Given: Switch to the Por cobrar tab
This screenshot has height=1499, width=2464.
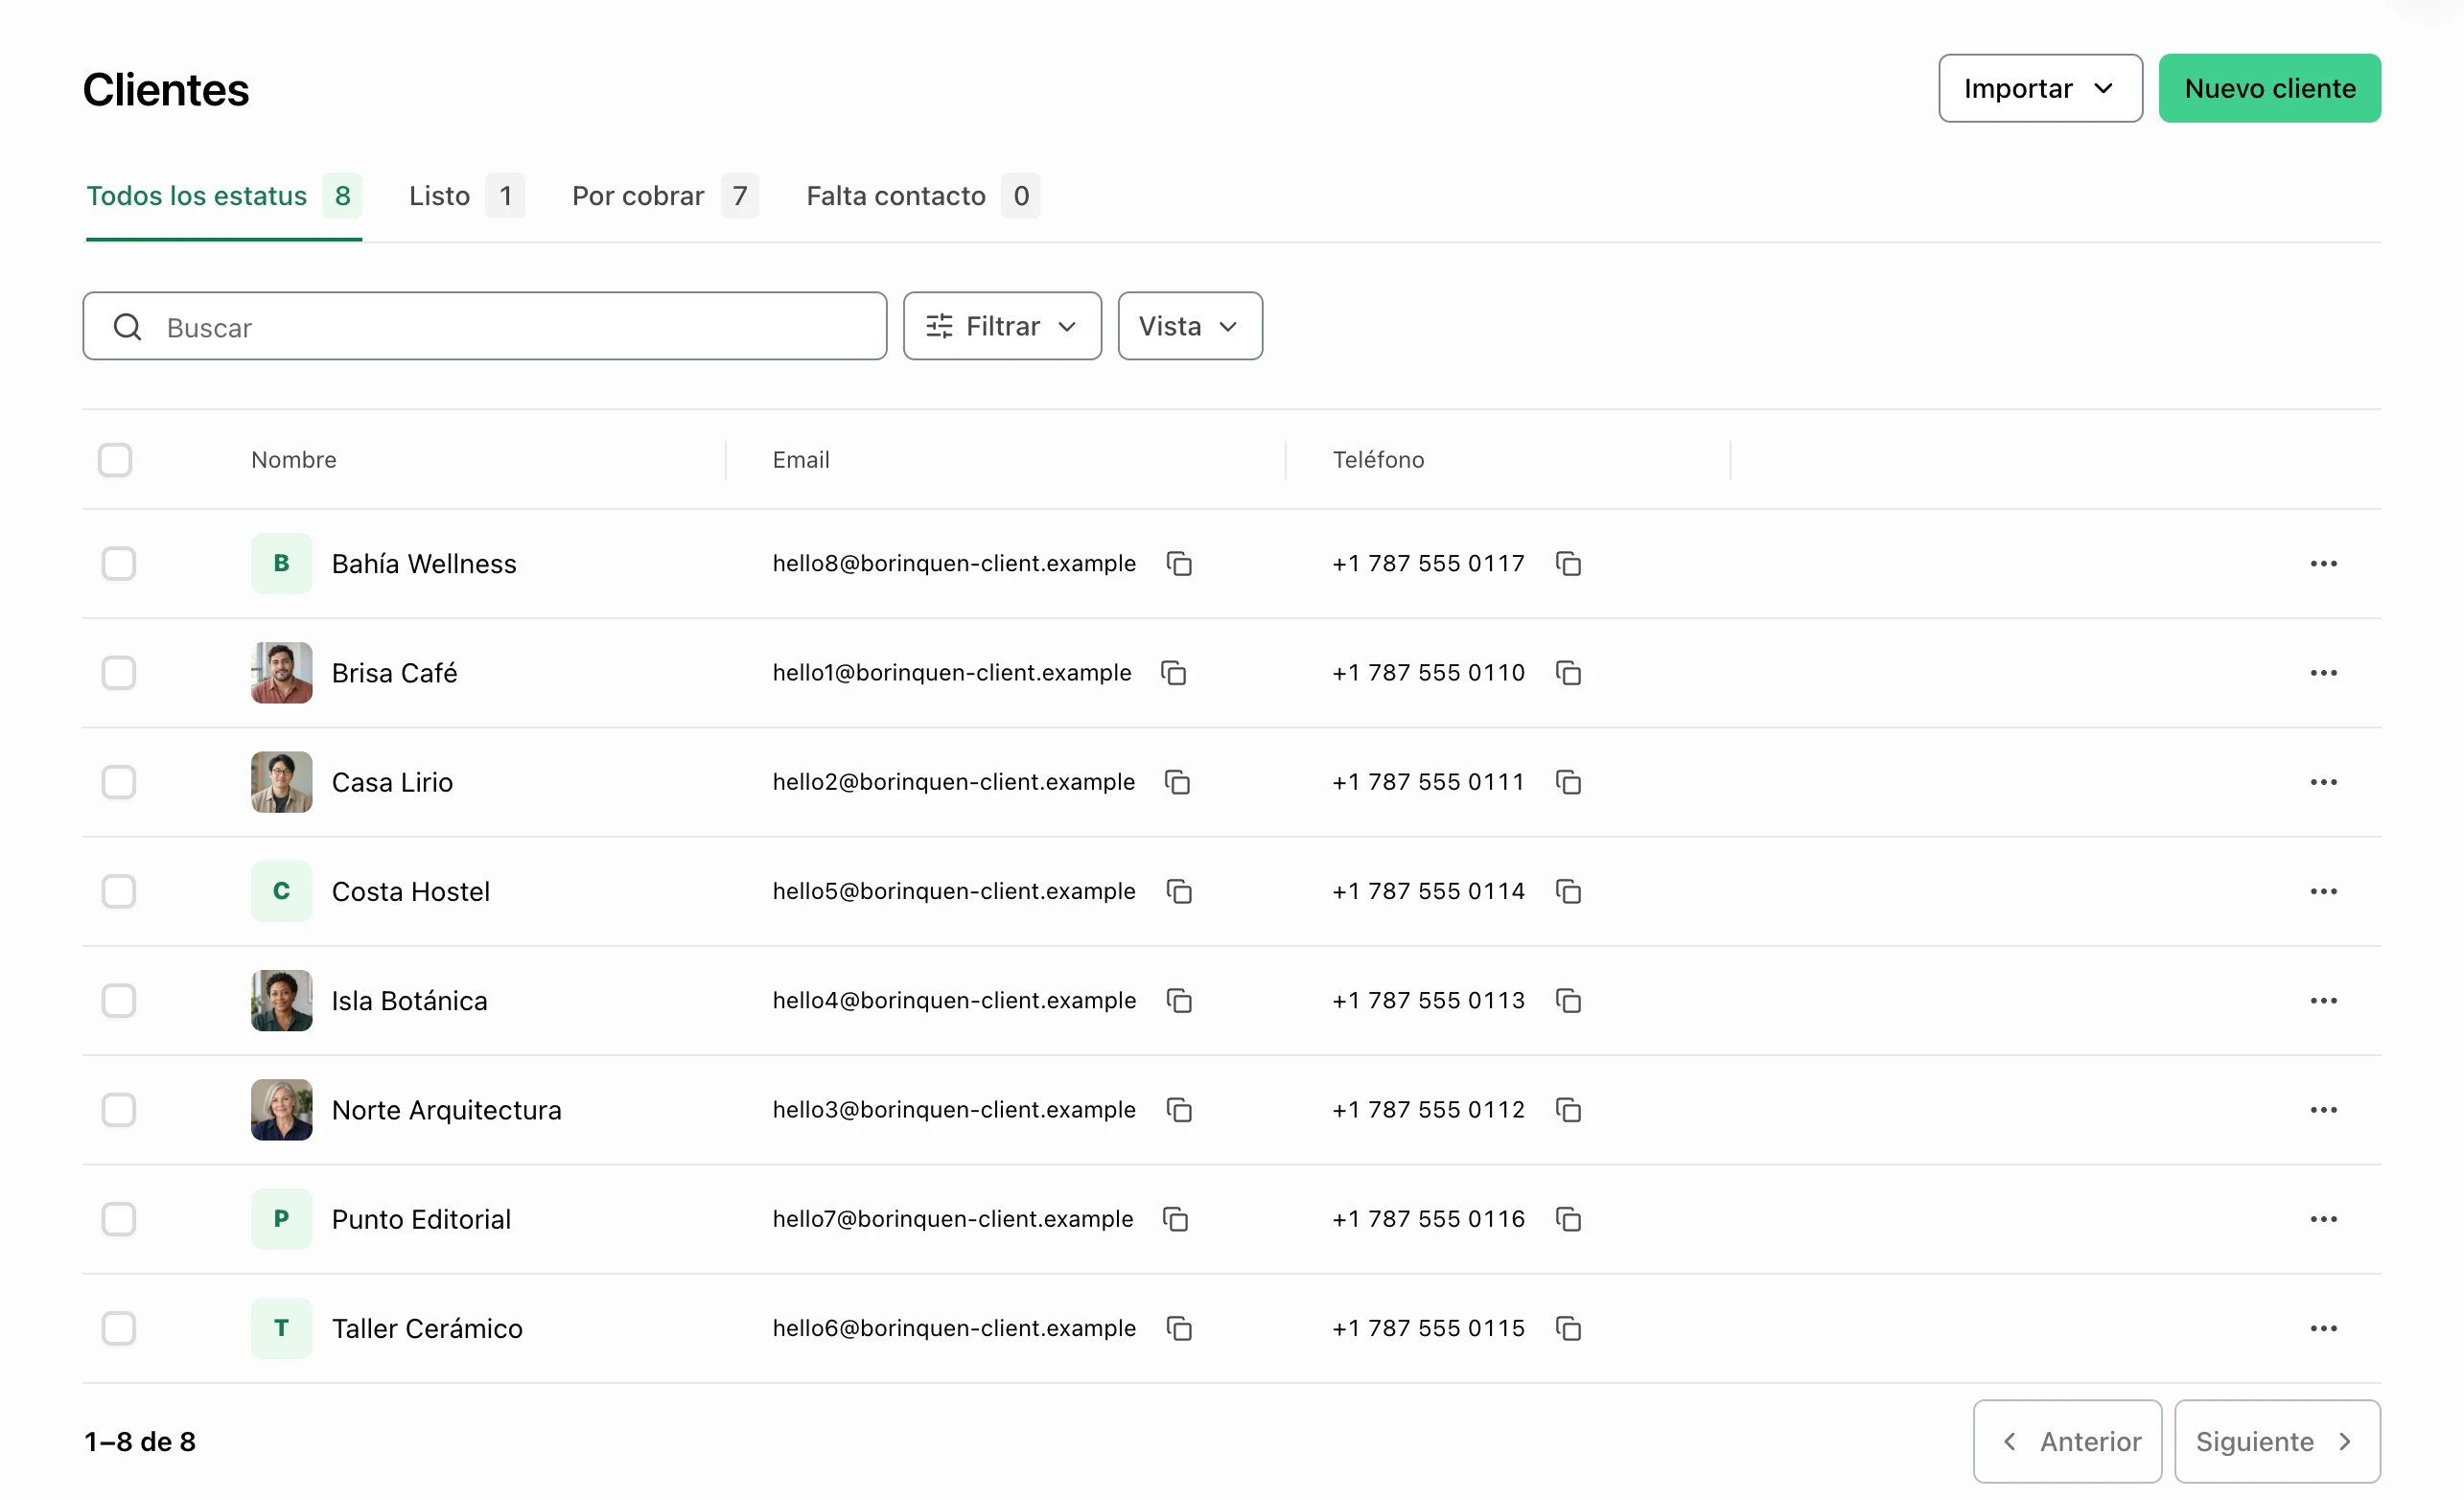Looking at the screenshot, I should coord(665,196).
